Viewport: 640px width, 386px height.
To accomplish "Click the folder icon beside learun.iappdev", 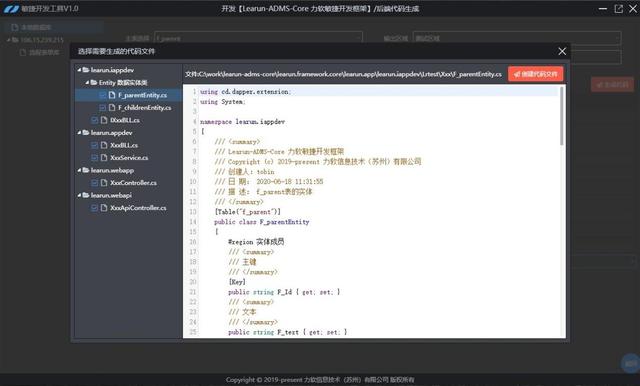I will (86, 70).
